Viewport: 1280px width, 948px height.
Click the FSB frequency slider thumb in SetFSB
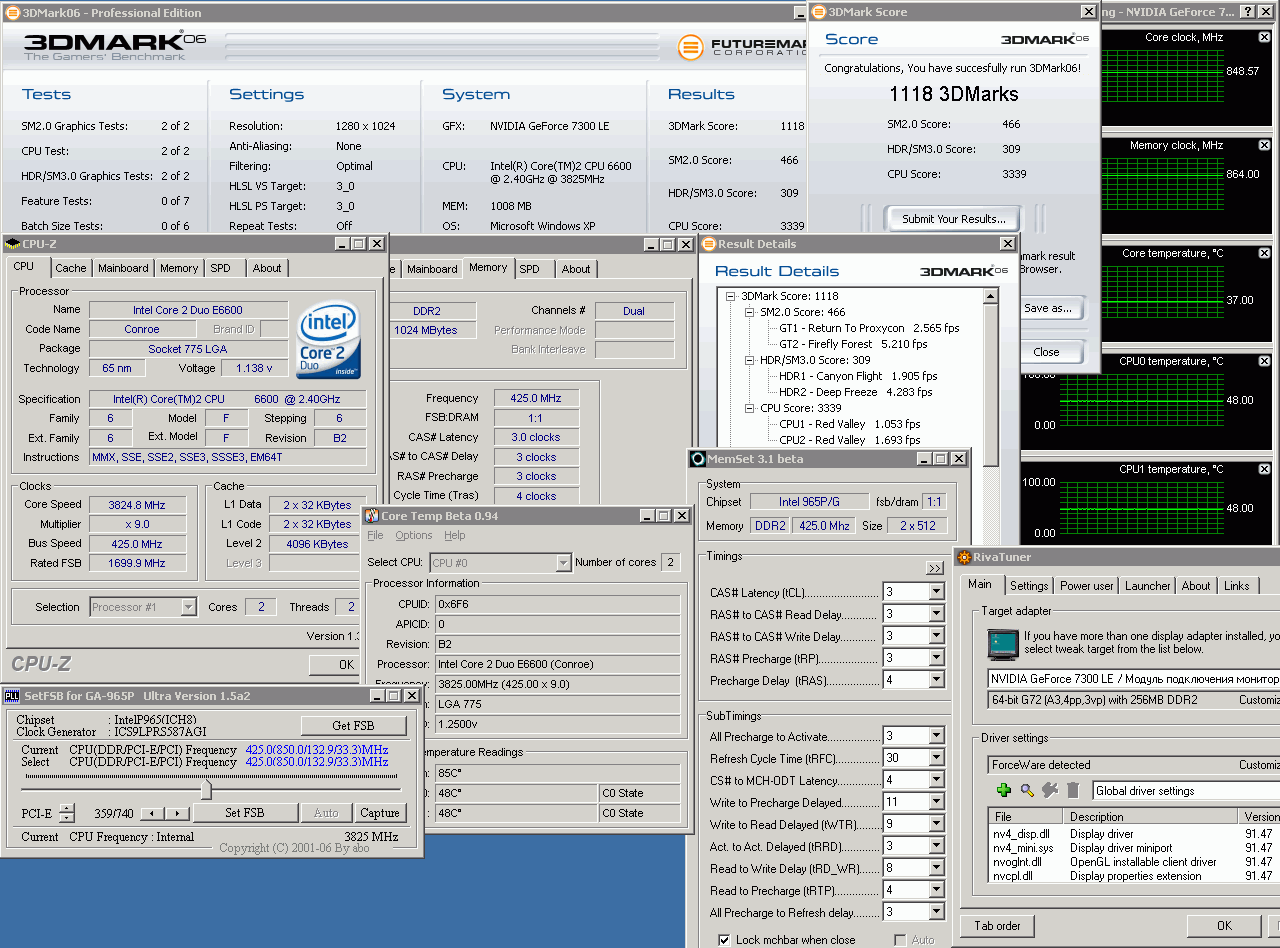coord(205,790)
